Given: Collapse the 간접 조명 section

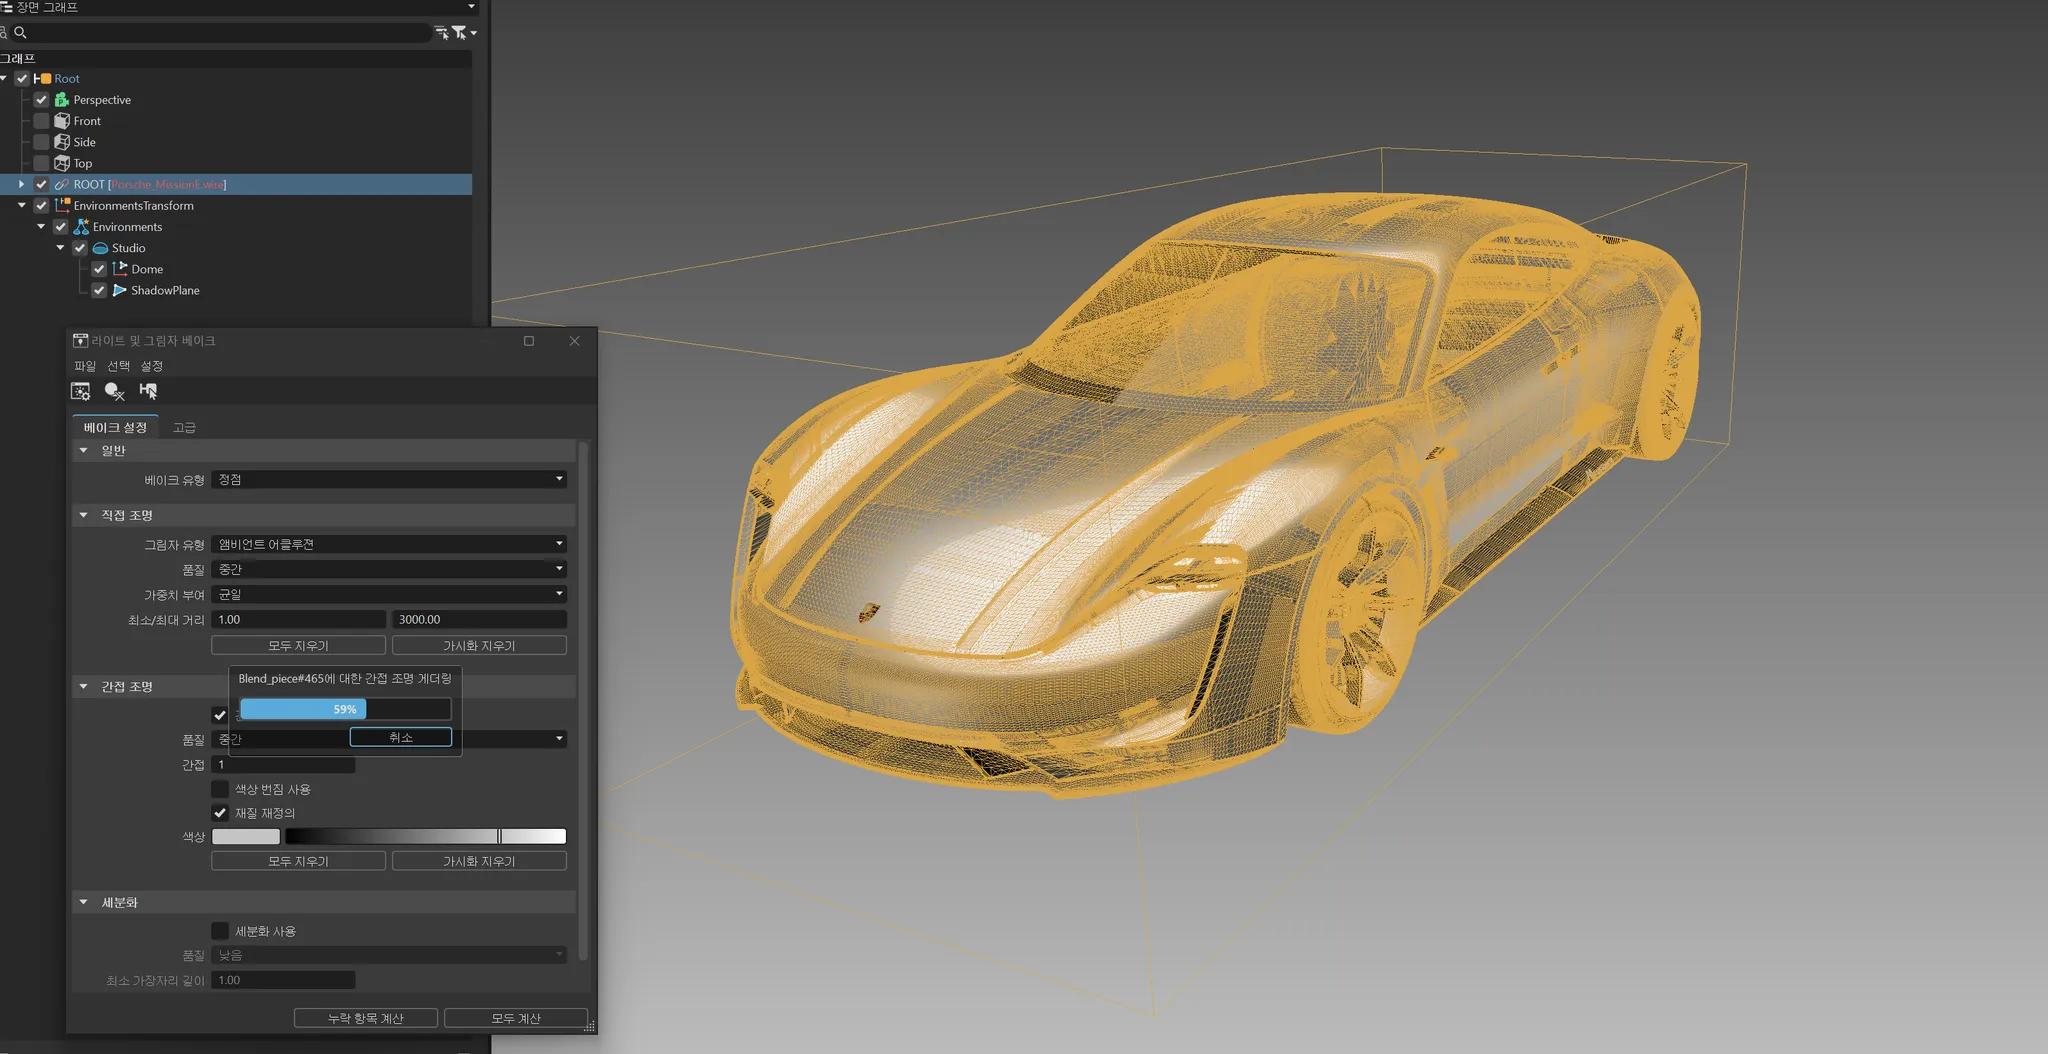Looking at the screenshot, I should (84, 687).
